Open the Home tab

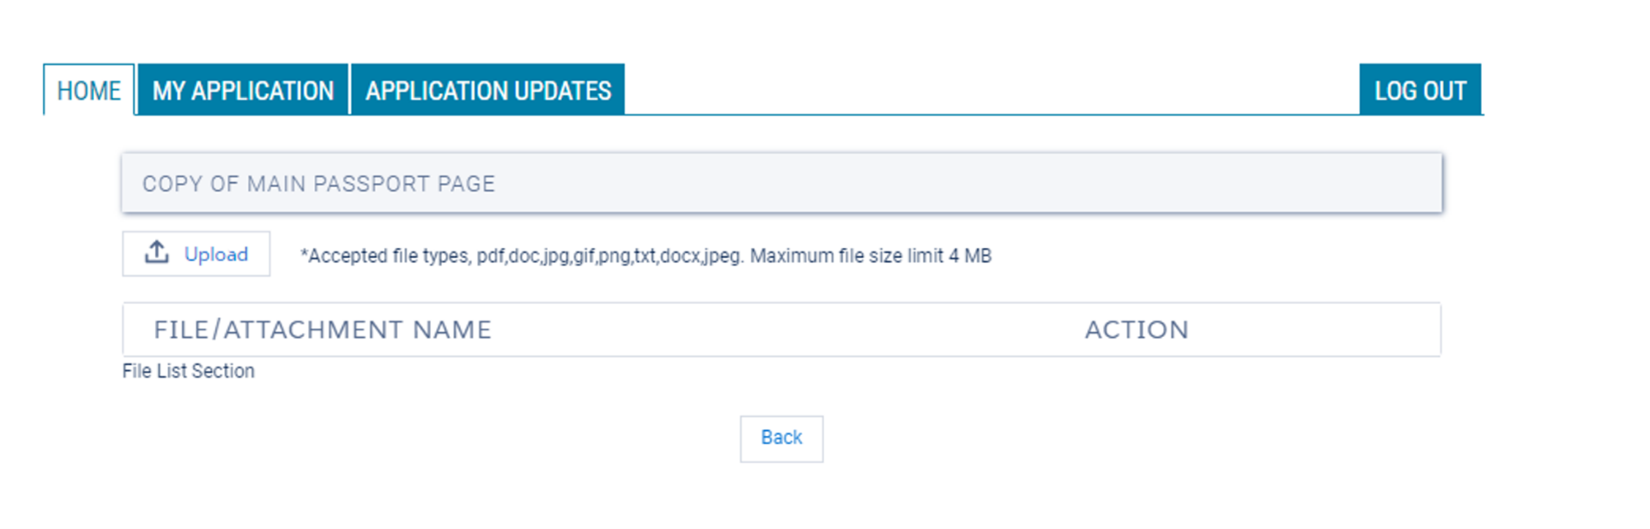point(89,91)
